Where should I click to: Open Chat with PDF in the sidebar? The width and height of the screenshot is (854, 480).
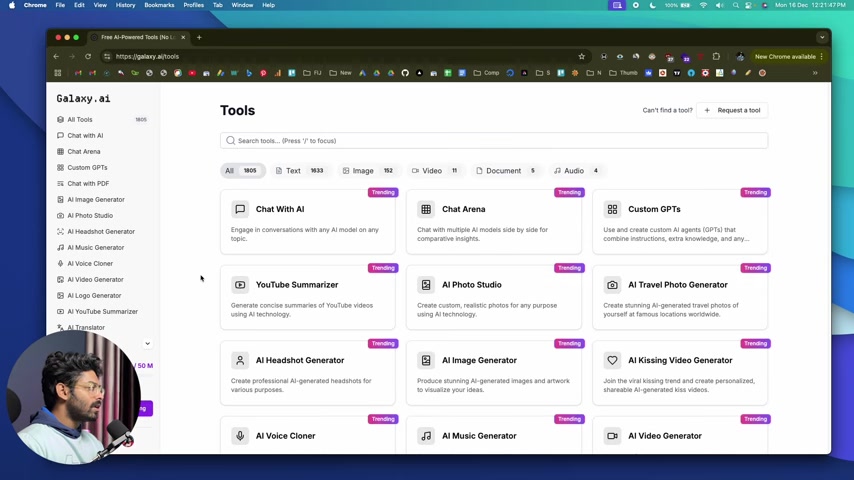[102, 184]
